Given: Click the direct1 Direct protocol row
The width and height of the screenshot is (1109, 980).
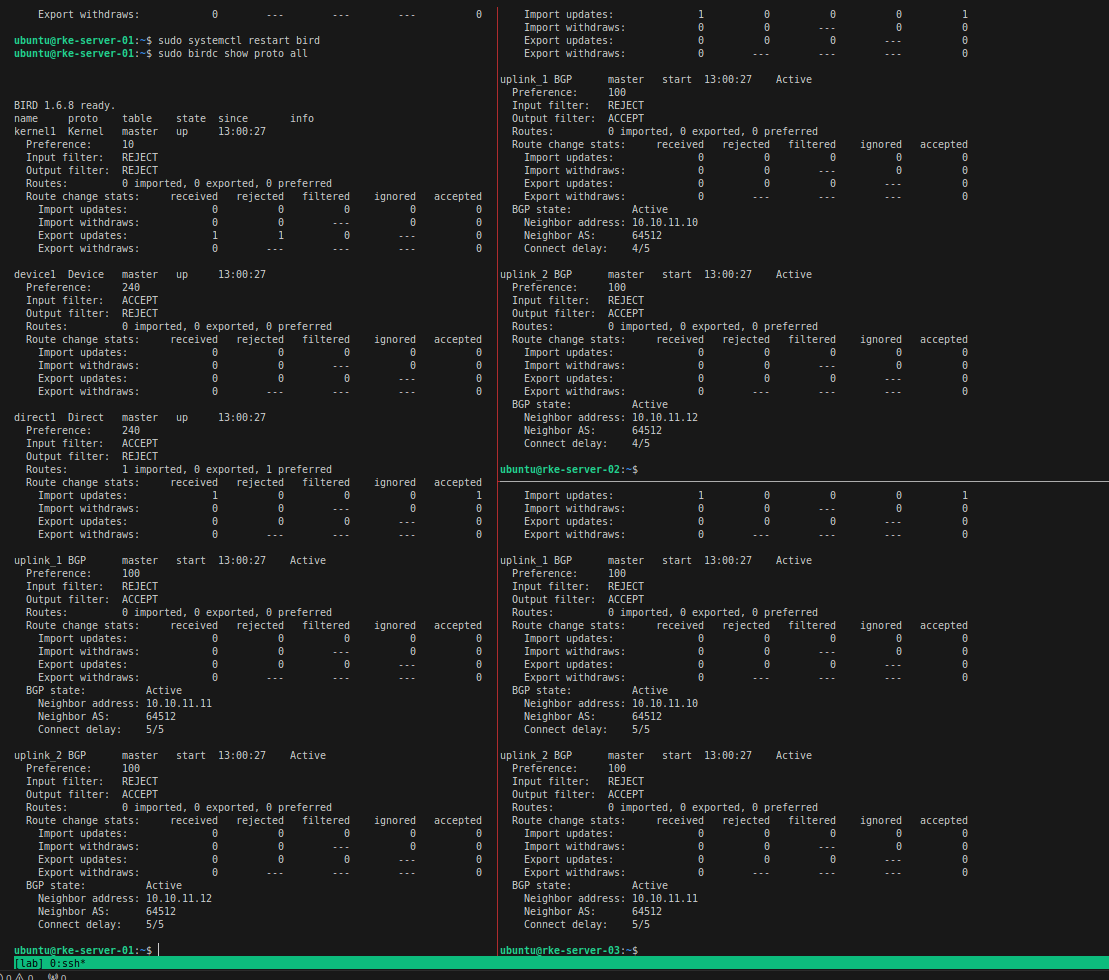Looking at the screenshot, I should click(x=140, y=417).
